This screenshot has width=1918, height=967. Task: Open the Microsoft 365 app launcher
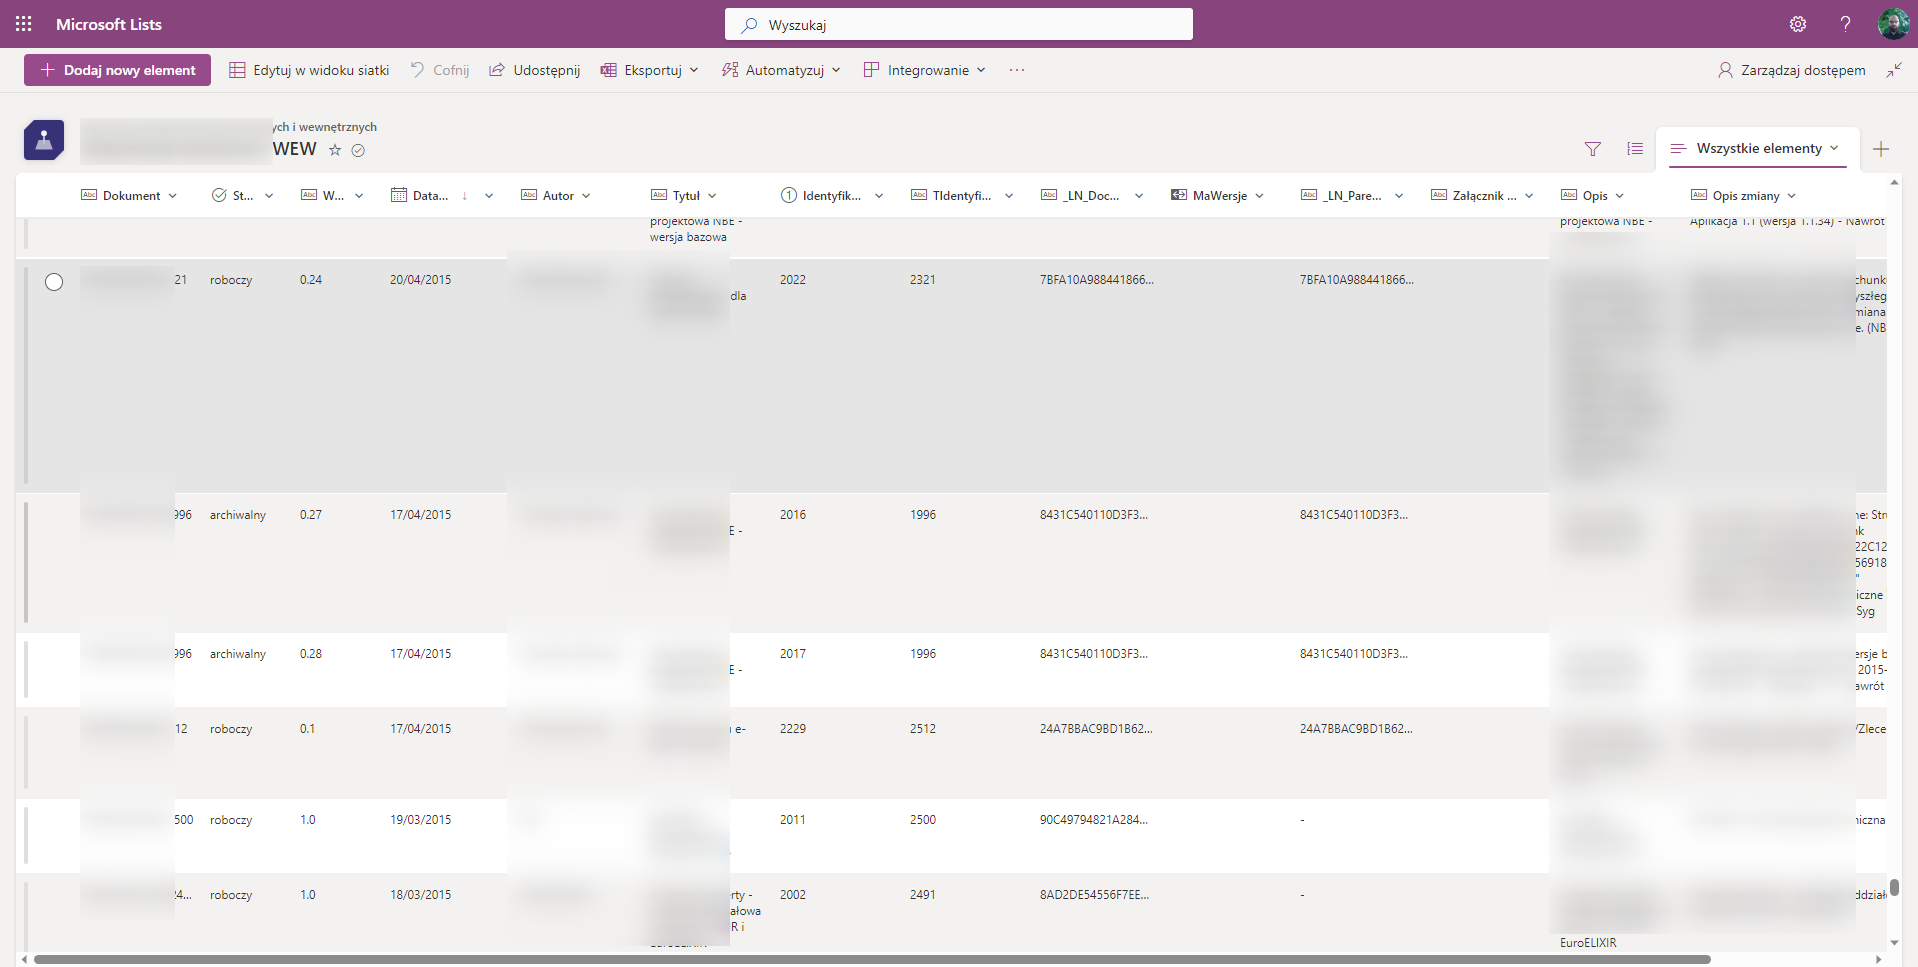23,24
